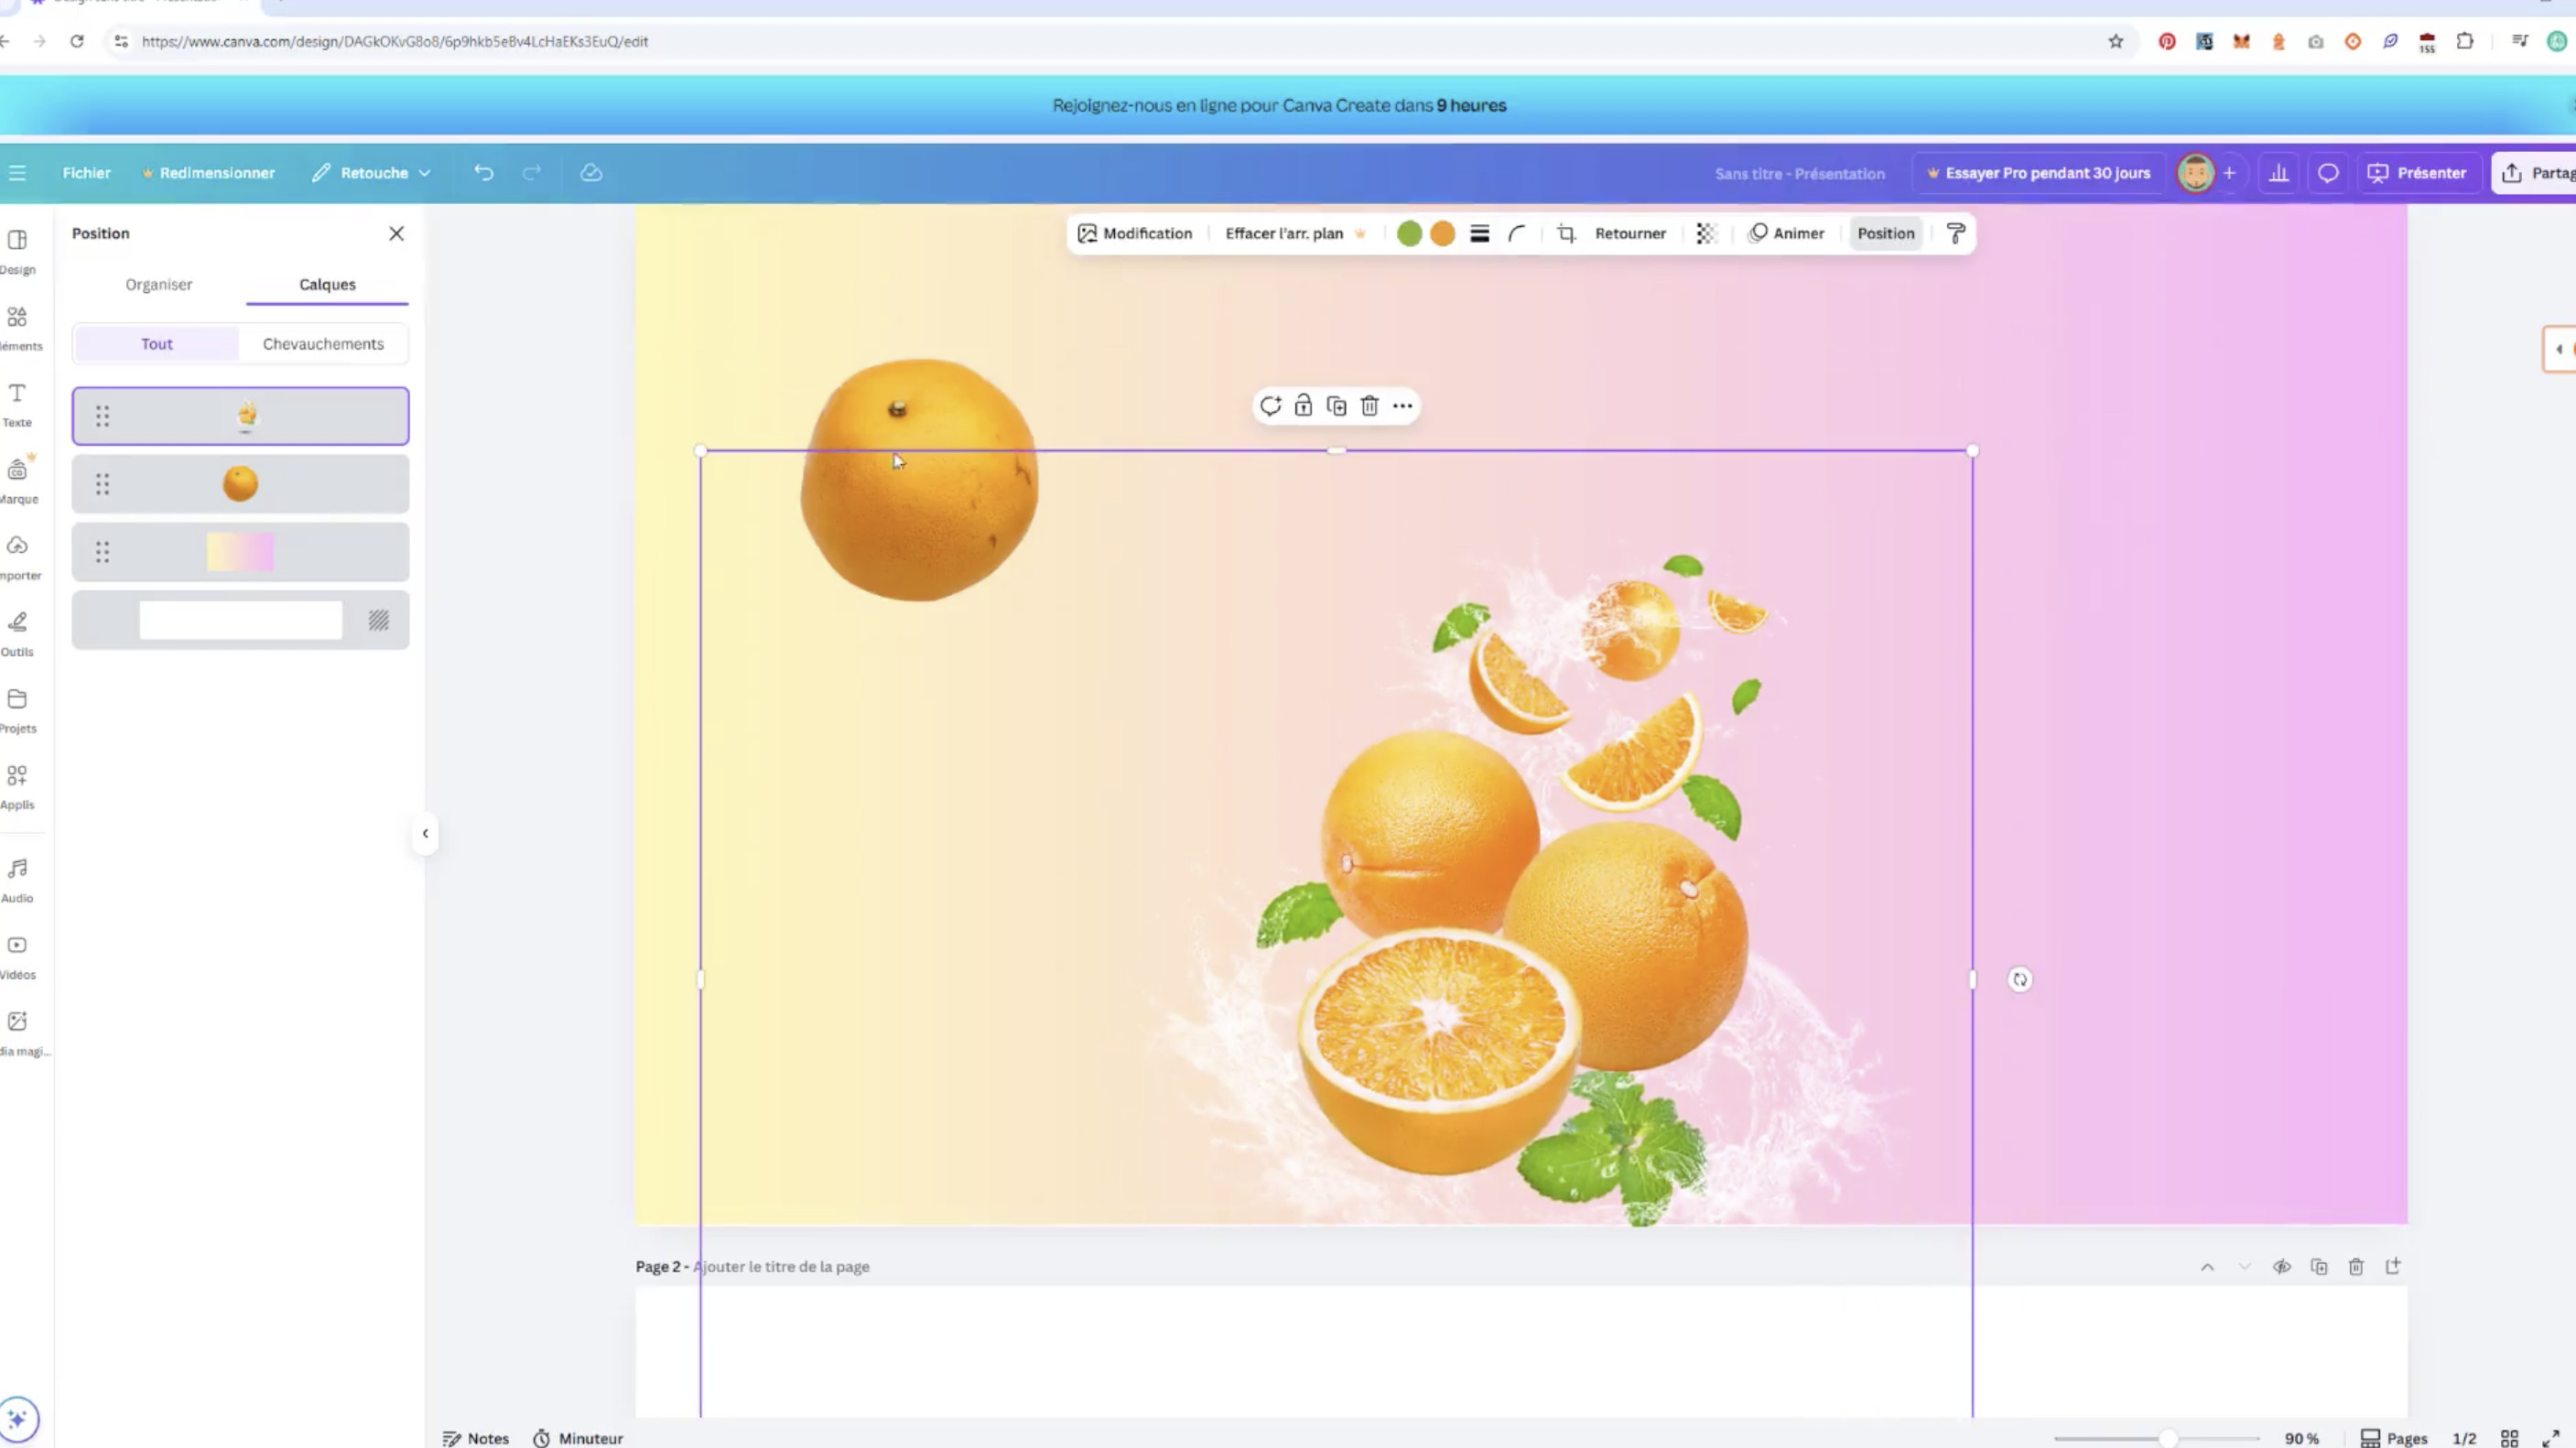Screen dimensions: 2576x1448
Task: Select the orange color swatch
Action: click(1442, 234)
